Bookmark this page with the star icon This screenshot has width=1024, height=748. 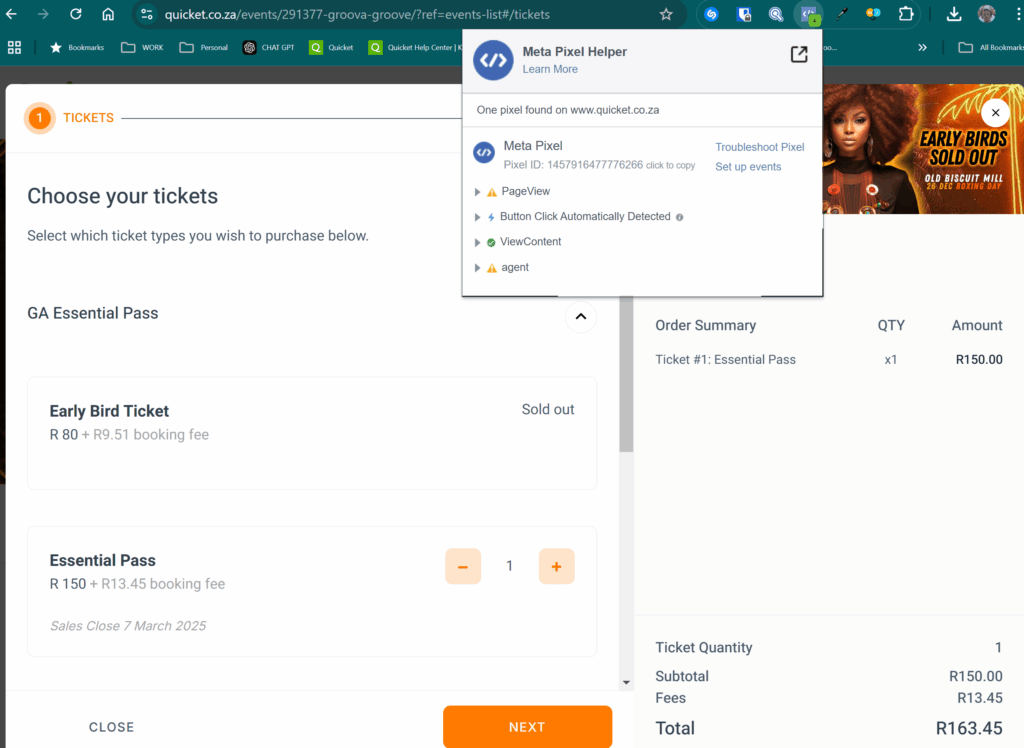(665, 14)
